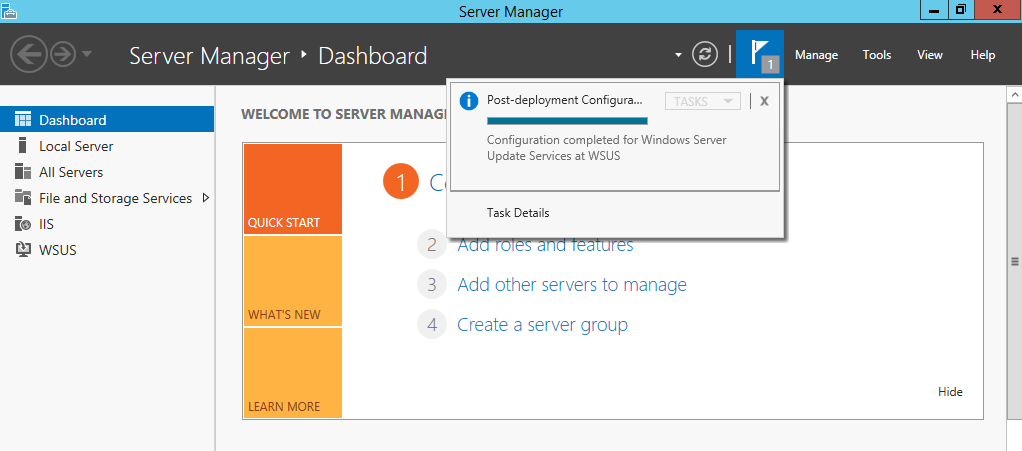Image resolution: width=1022 pixels, height=451 pixels.
Task: Open Local Server from sidebar
Action: click(76, 146)
